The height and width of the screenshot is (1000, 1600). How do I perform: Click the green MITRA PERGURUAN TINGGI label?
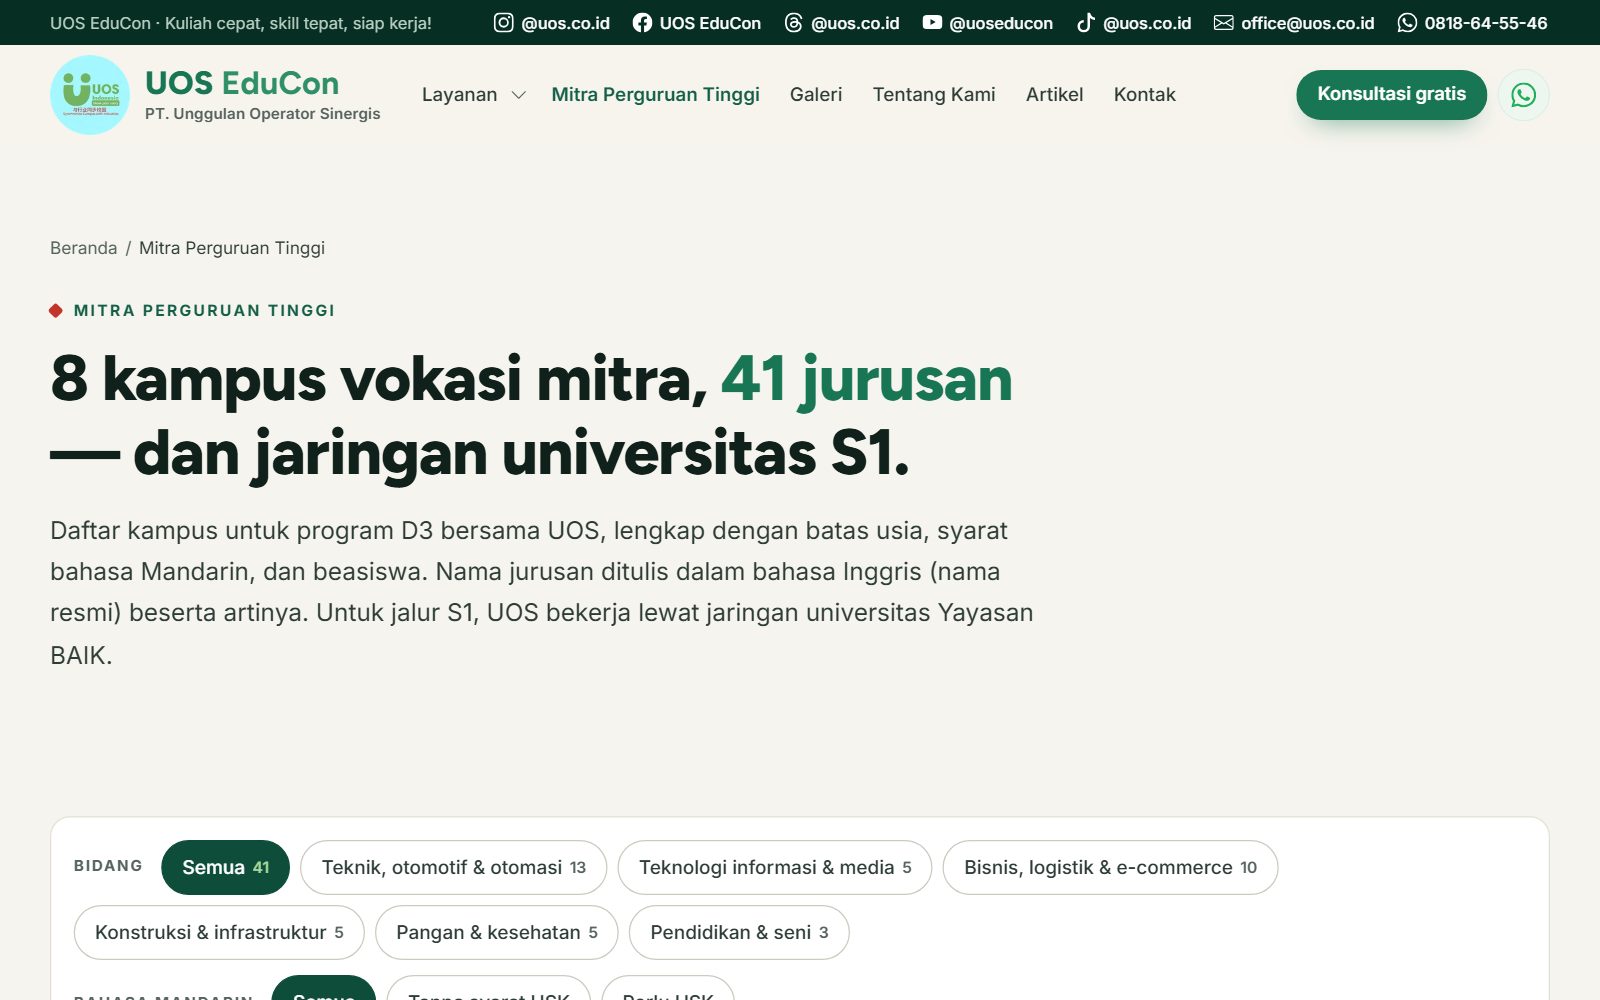click(x=204, y=311)
